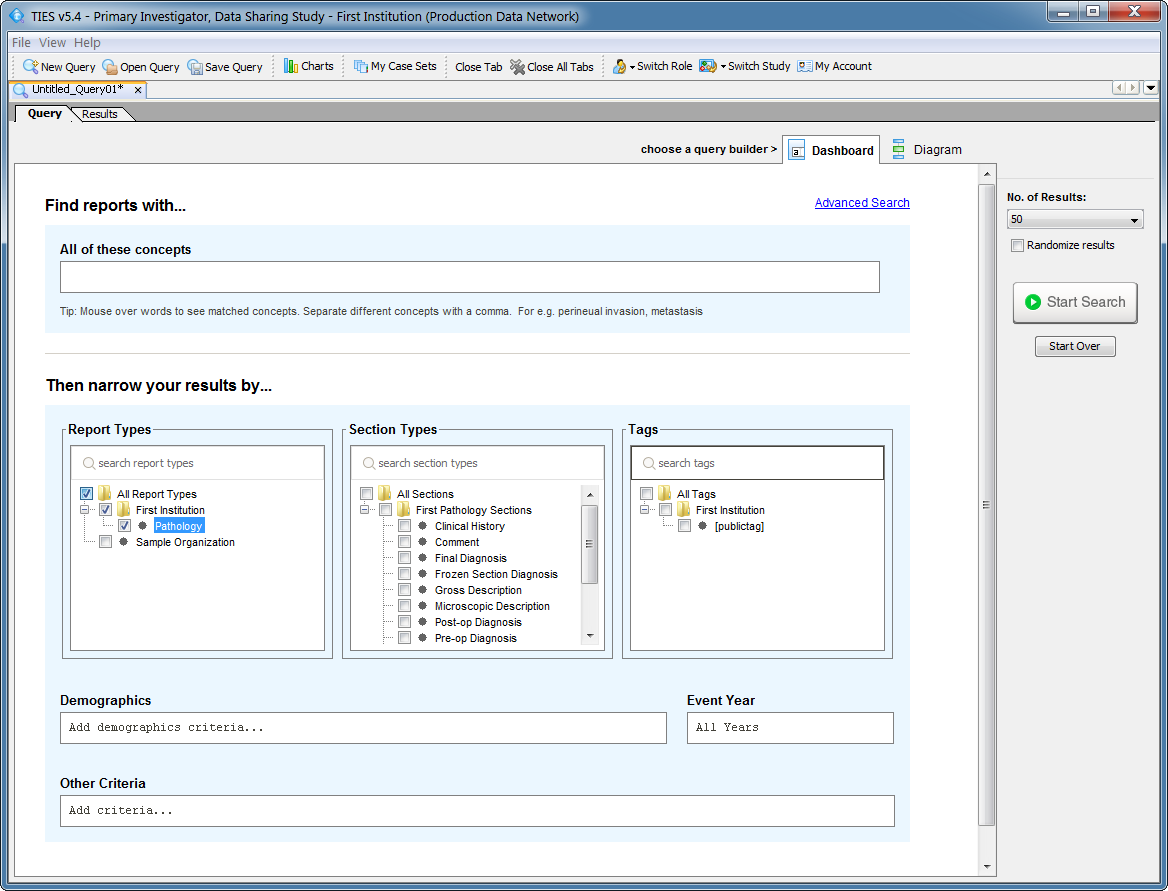
Task: Switch to the Results tab
Action: pos(100,113)
